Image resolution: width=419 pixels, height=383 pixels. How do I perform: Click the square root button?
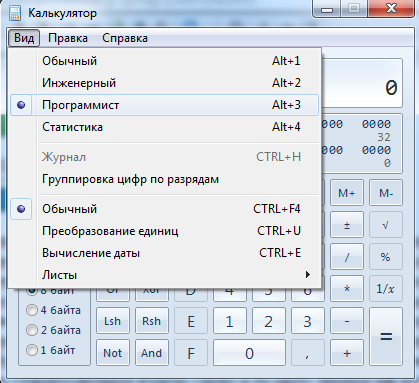[x=386, y=225]
